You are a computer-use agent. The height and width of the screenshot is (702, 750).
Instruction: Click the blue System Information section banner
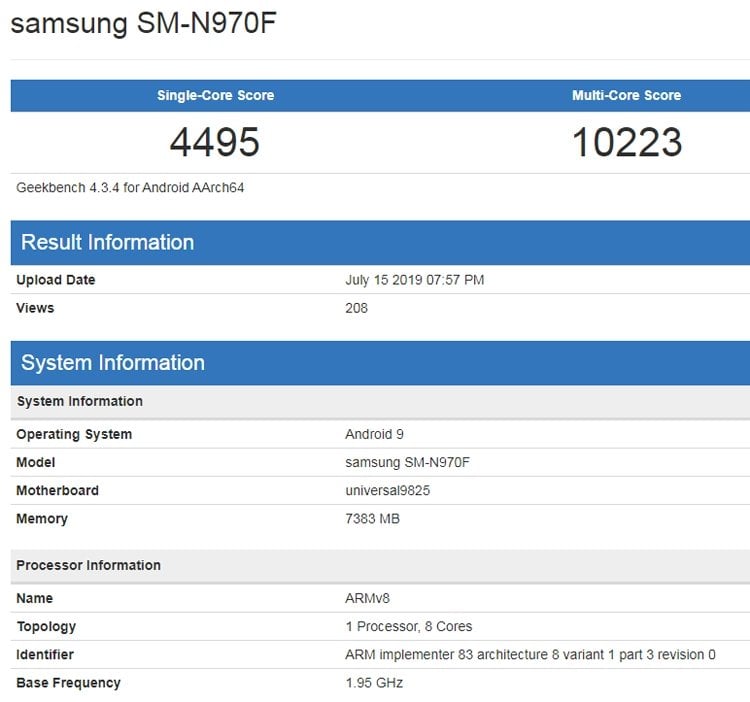click(380, 363)
